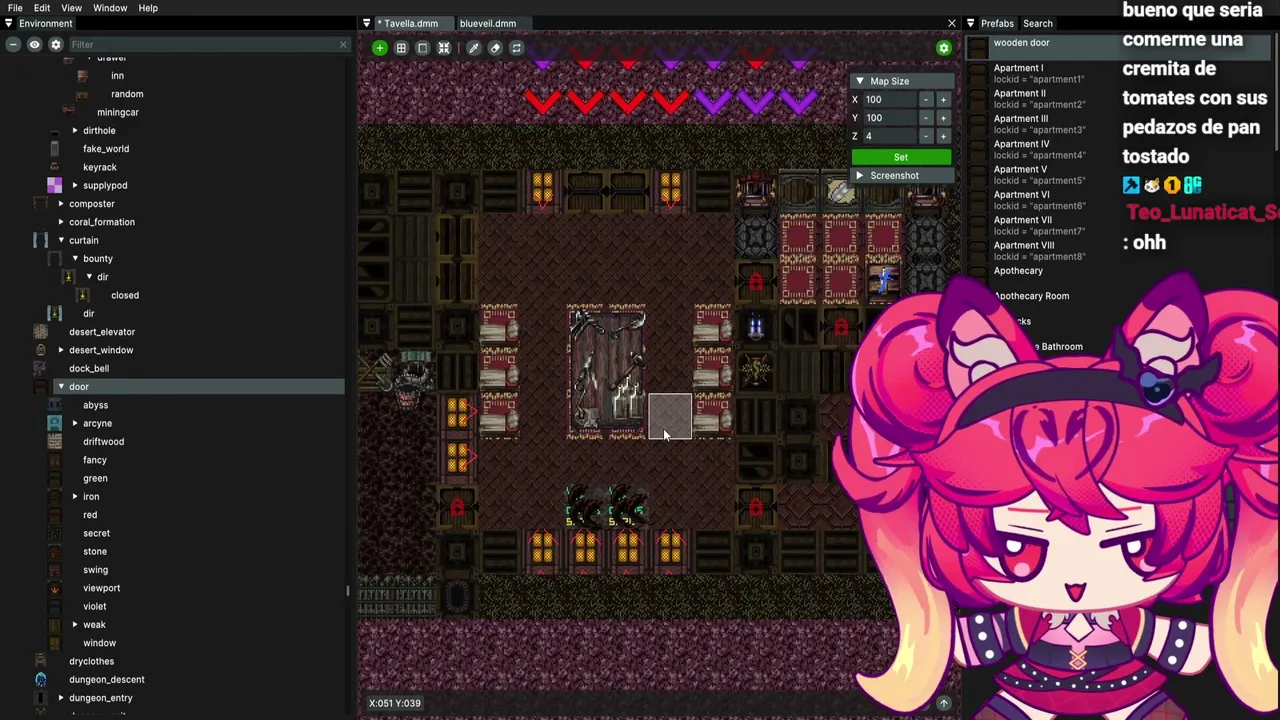Open the map tab bar dropdown menu
The image size is (1280, 720).
pyautogui.click(x=366, y=23)
